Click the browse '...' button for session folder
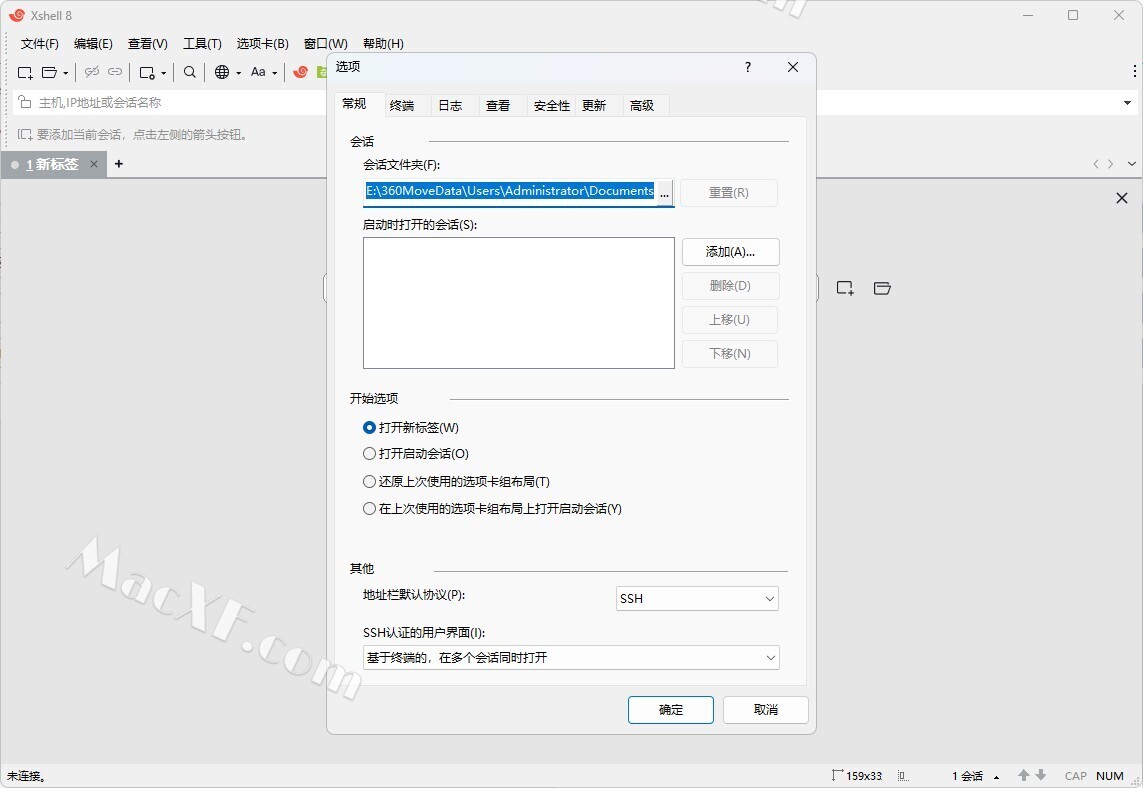 664,192
